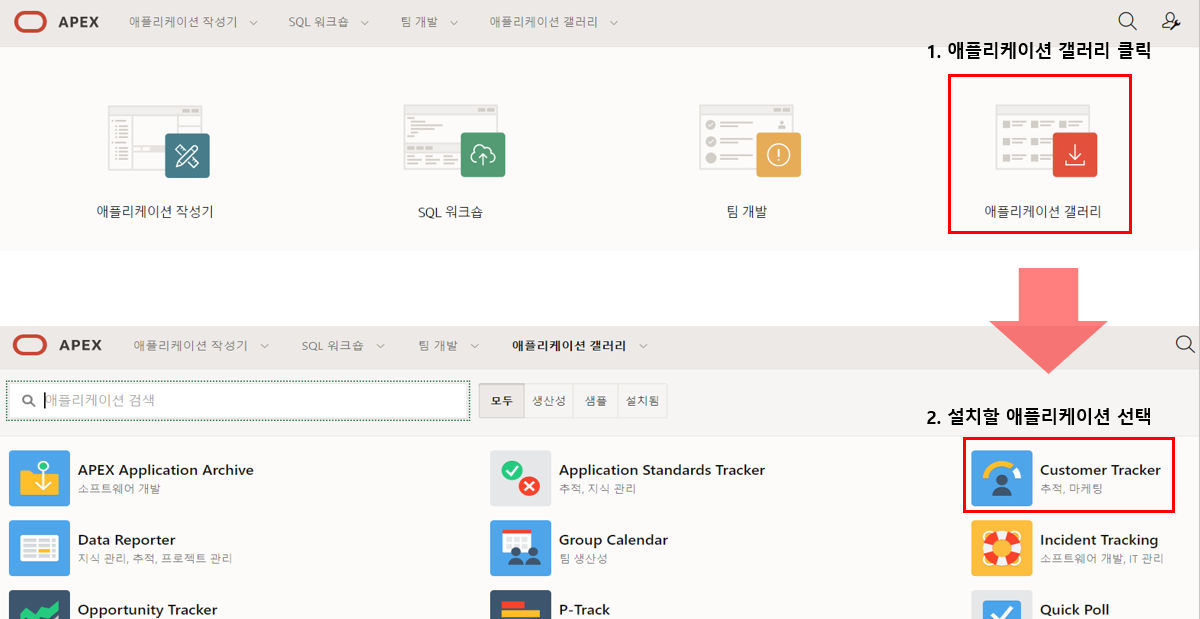Expand SQL 워크숍 arrow in lower header

tap(381, 346)
